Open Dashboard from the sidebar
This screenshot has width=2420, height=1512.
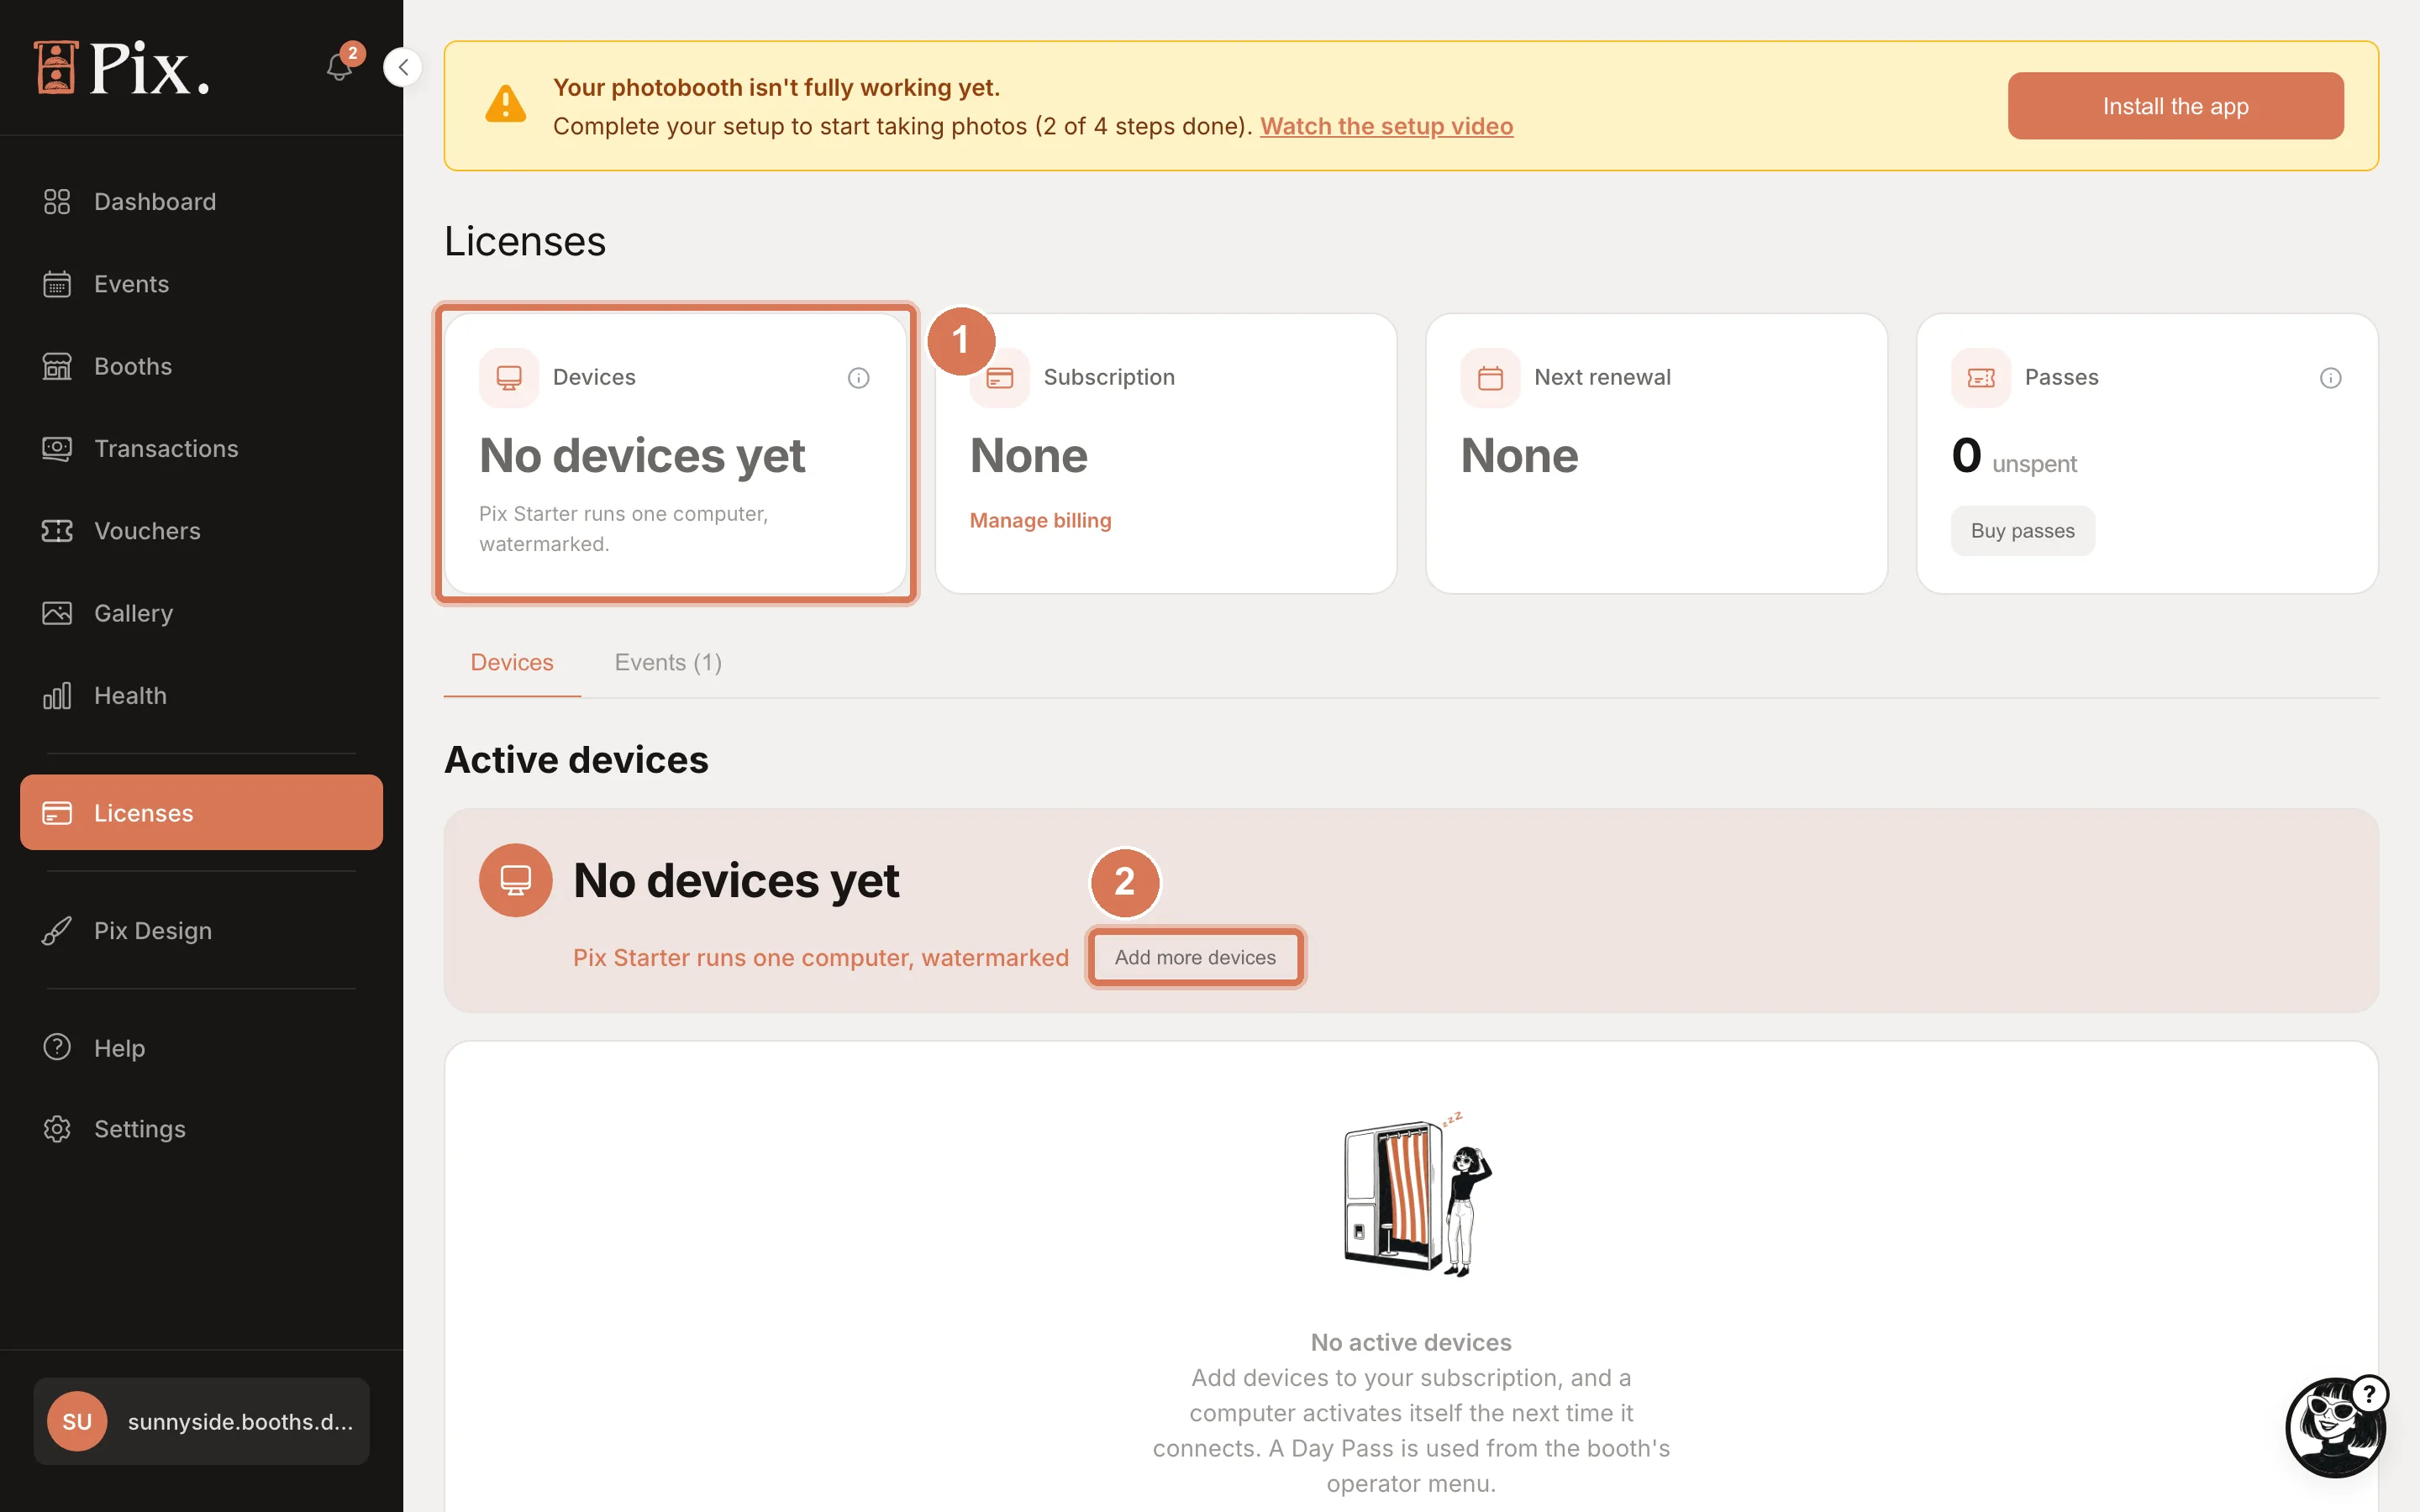click(x=201, y=202)
